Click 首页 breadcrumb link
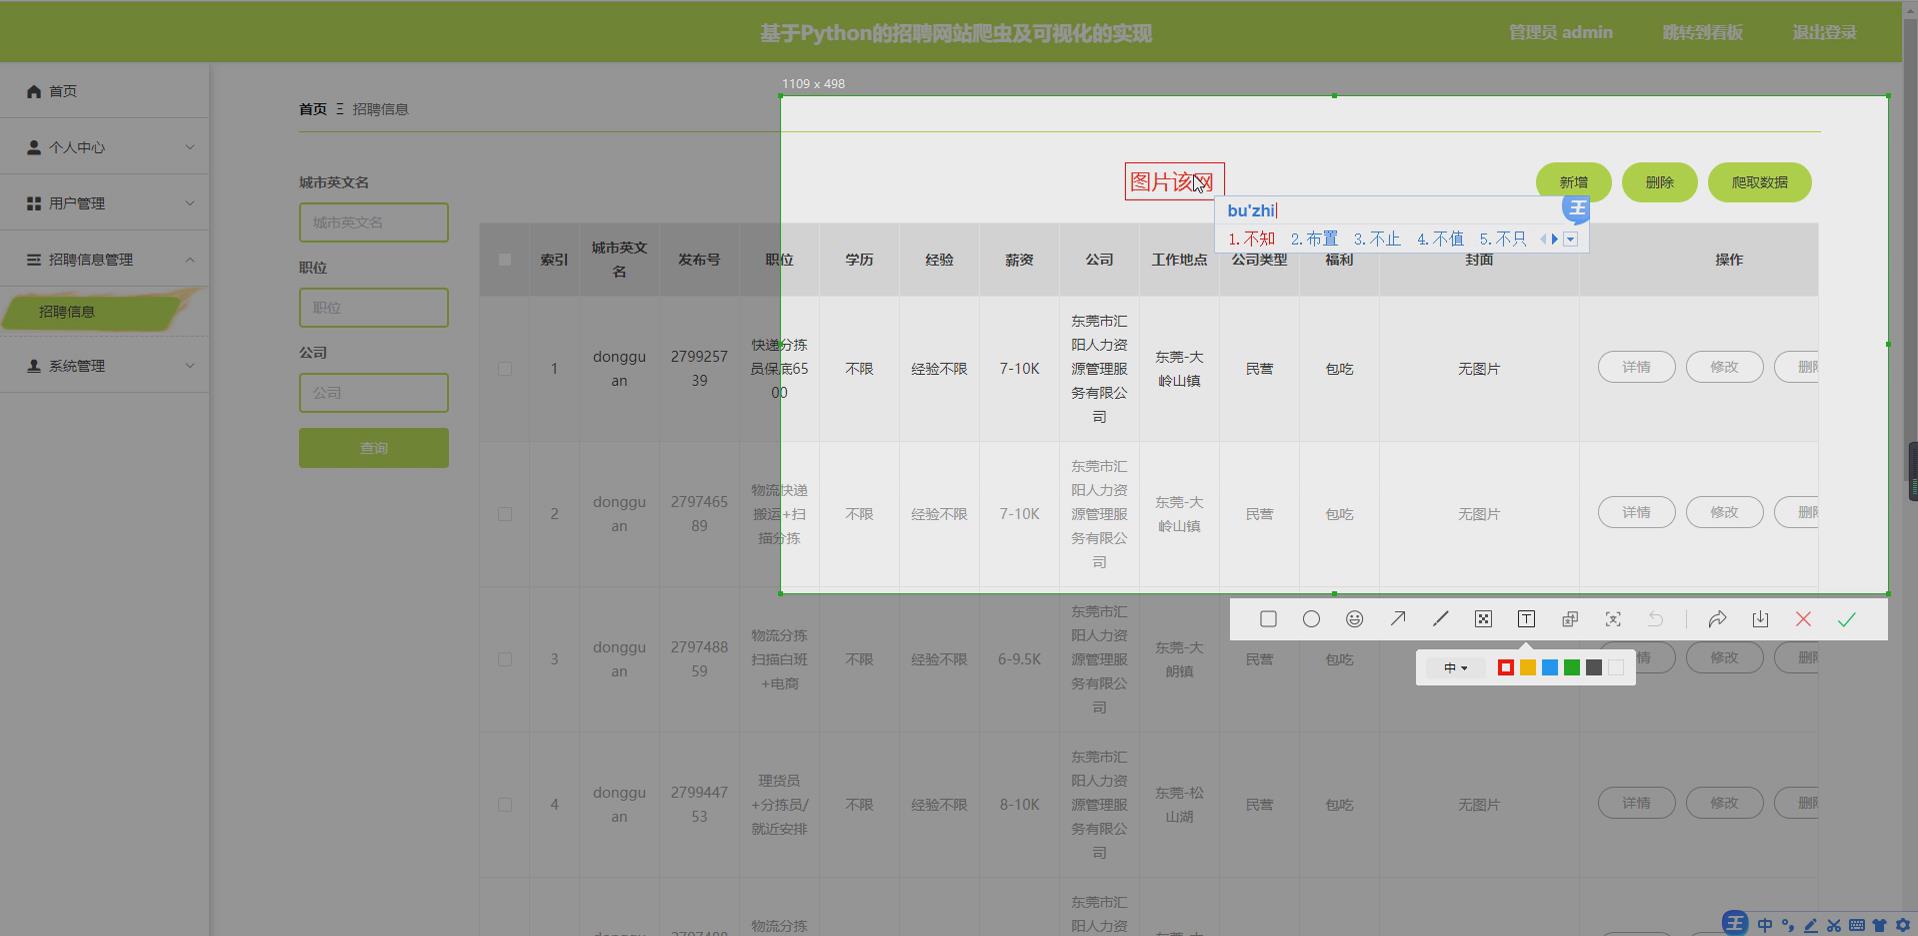Viewport: 1918px width, 936px height. 313,109
